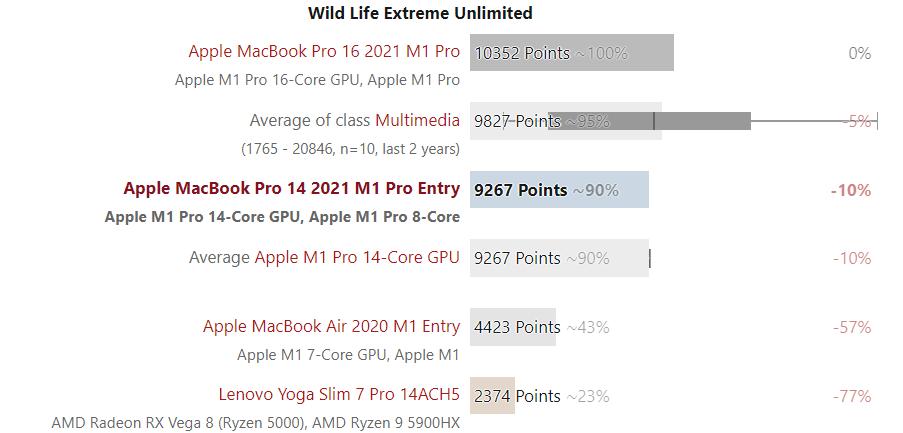The height and width of the screenshot is (433, 903).
Task: Click the 10352 Points result bar
Action: coord(571,53)
